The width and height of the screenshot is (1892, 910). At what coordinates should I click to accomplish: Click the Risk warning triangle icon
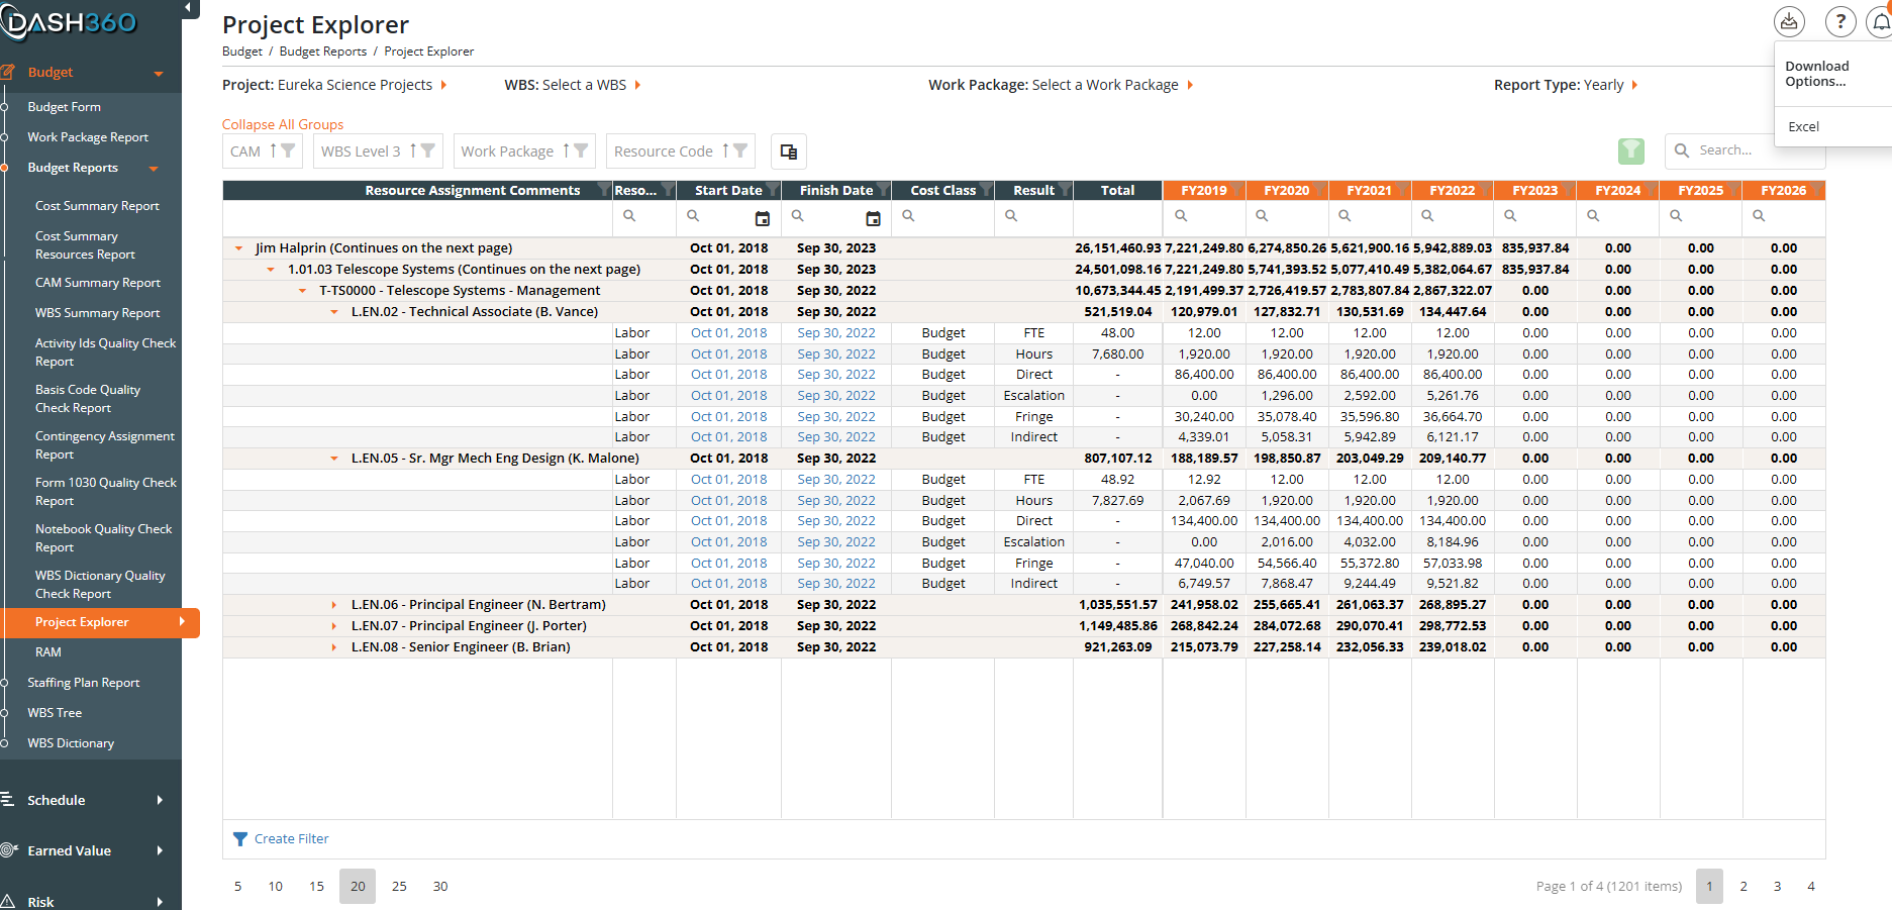click(8, 901)
